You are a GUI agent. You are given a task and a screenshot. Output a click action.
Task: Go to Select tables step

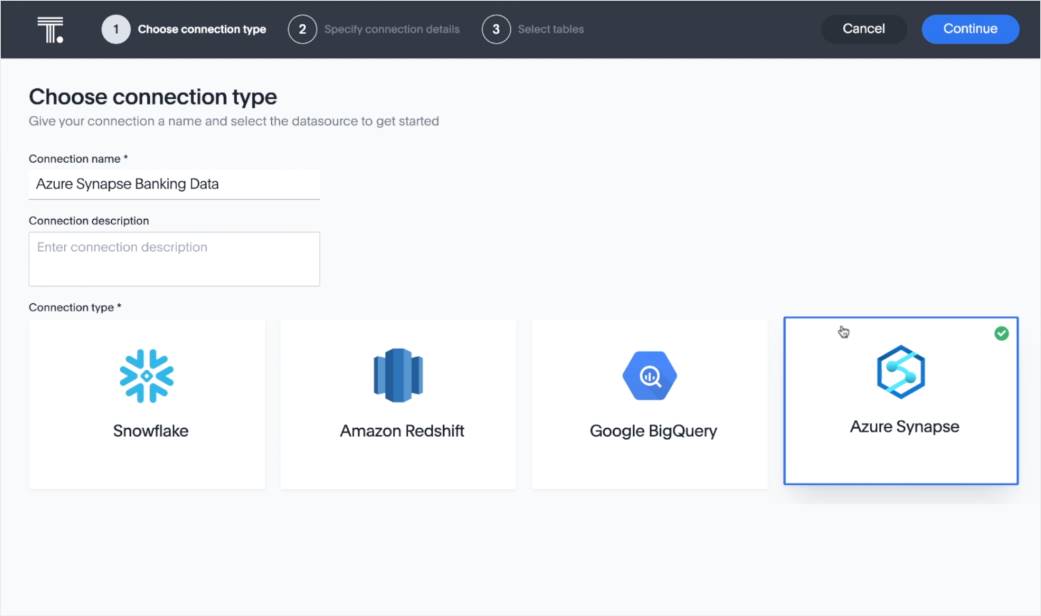tap(551, 29)
